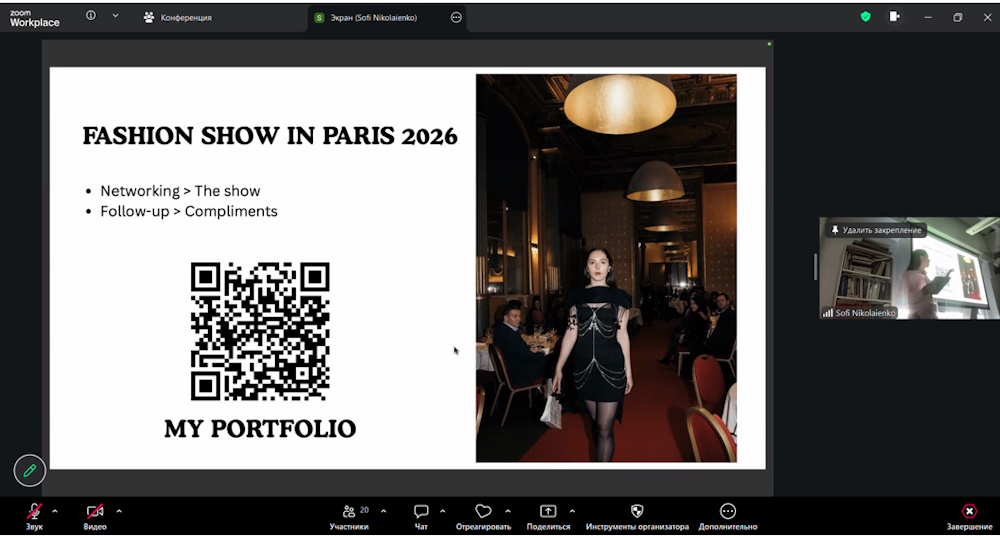Click Удалить закрепление to unpin video

point(877,230)
